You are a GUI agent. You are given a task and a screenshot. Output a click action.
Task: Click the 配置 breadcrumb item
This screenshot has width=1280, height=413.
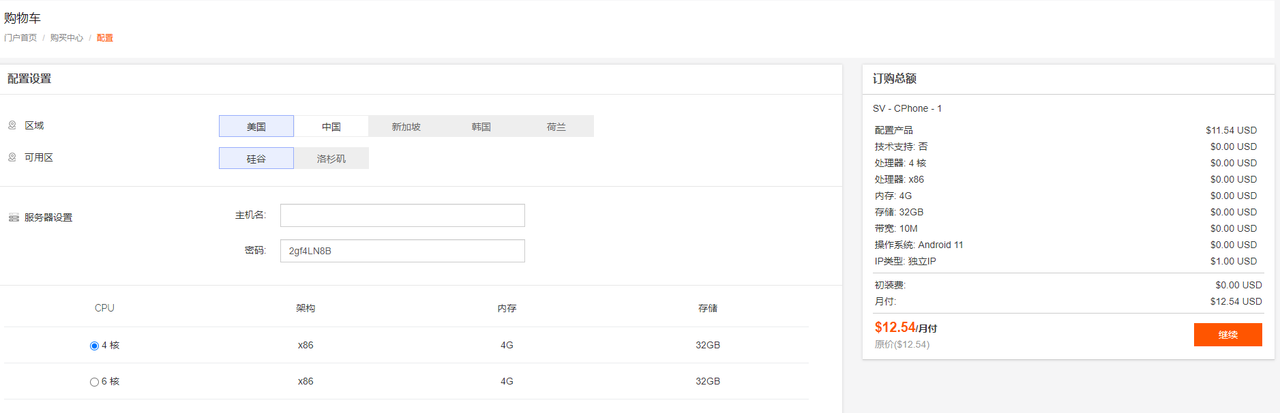click(x=105, y=38)
